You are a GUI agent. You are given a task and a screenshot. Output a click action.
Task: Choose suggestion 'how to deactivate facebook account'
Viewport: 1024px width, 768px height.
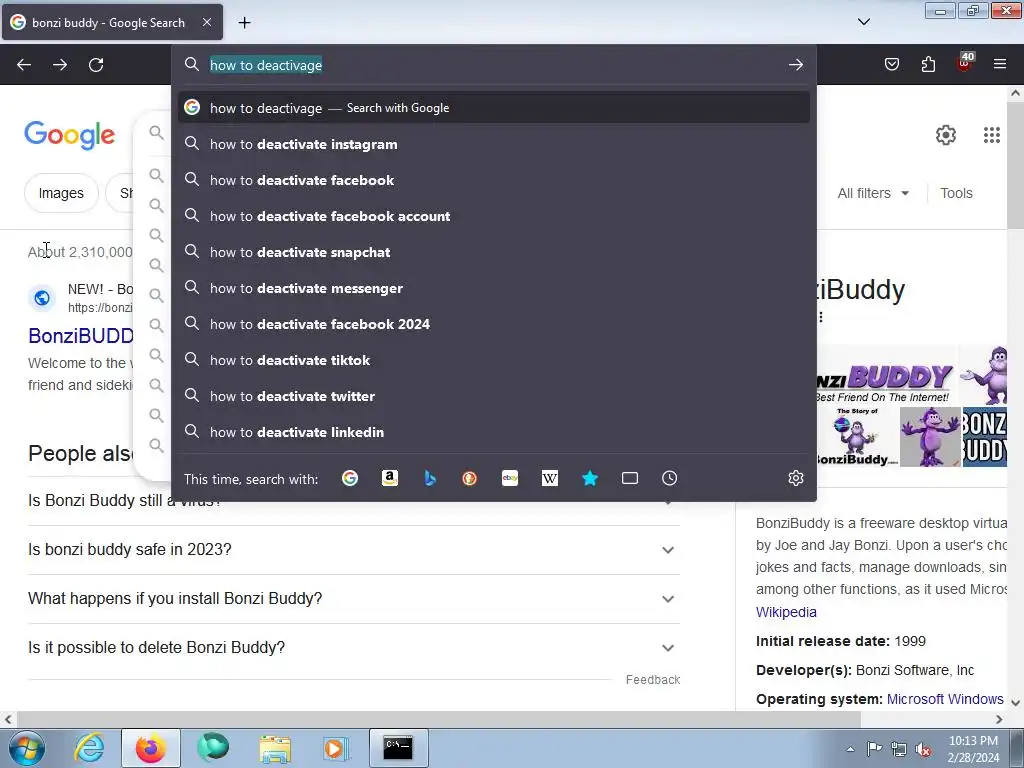tap(494, 216)
